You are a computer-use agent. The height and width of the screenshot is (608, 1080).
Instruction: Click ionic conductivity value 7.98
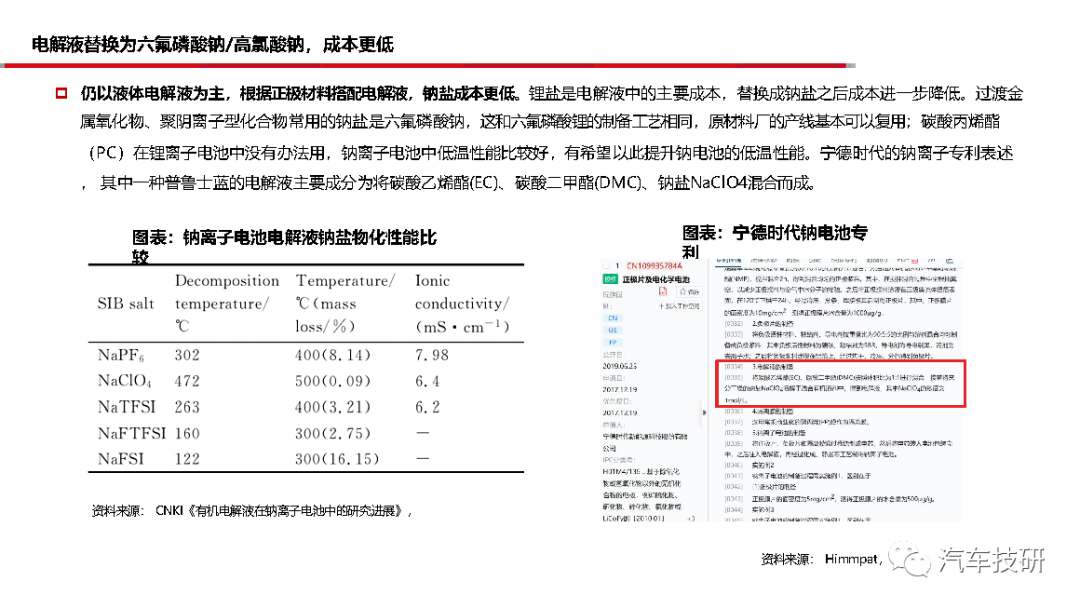pos(432,355)
